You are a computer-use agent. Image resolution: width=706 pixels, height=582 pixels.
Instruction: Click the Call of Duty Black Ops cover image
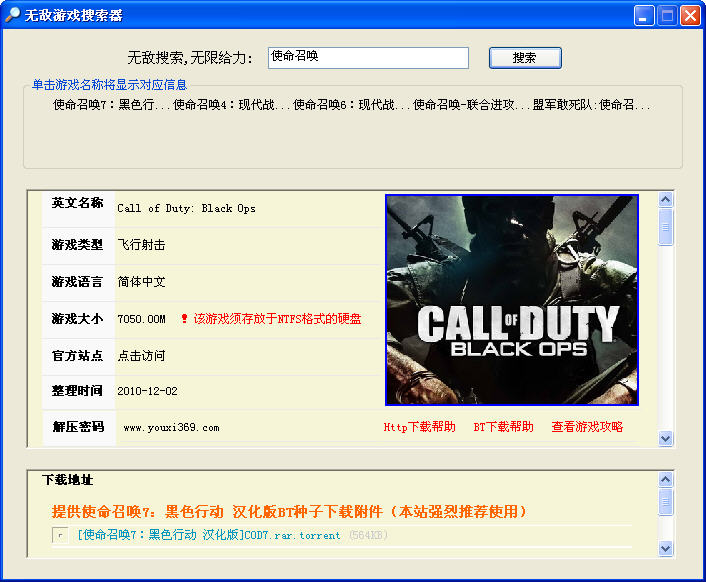(512, 300)
